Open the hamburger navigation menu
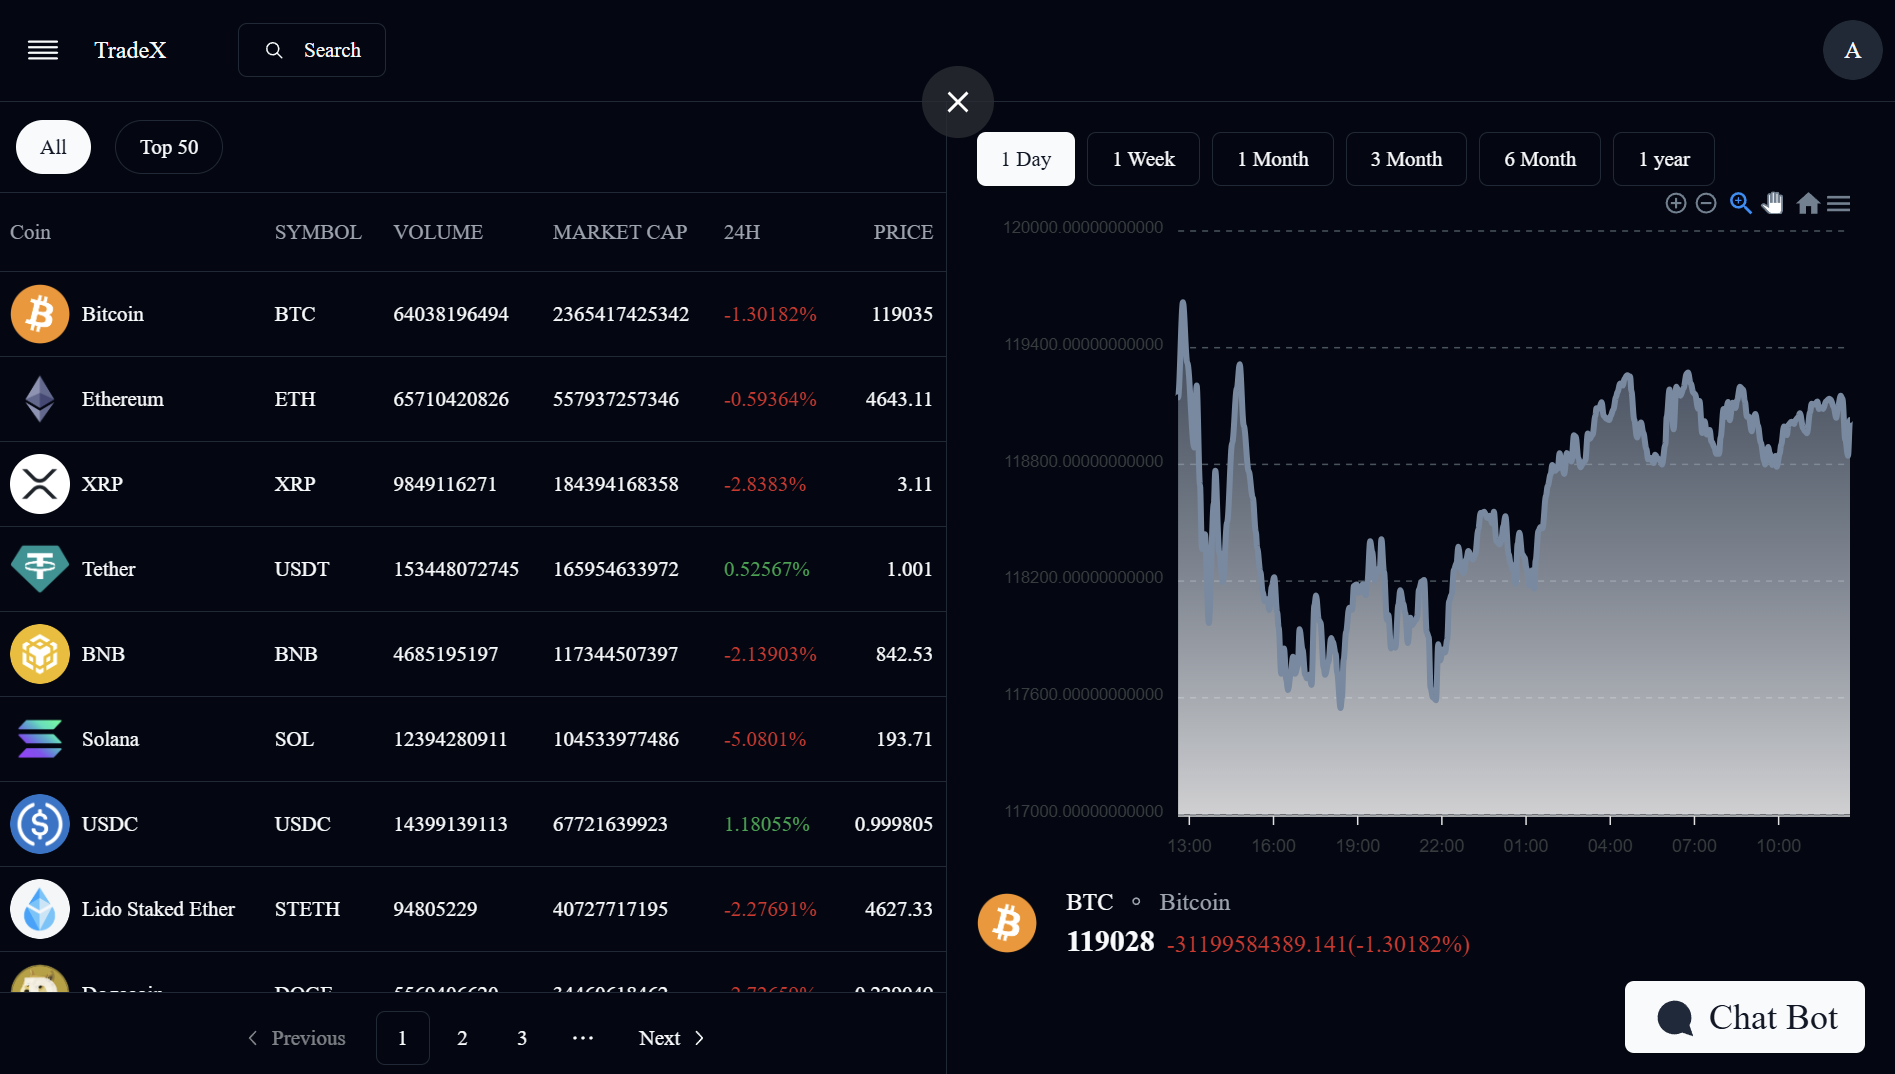 [42, 50]
